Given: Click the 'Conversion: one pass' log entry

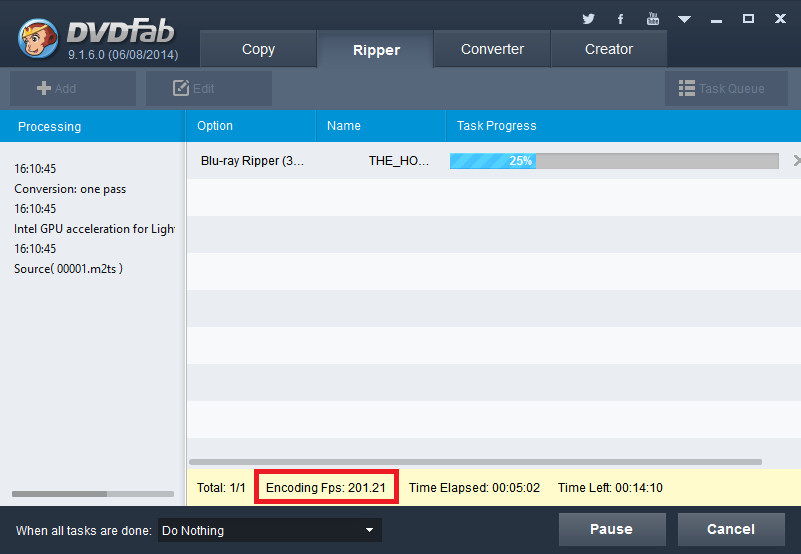Looking at the screenshot, I should 70,189.
